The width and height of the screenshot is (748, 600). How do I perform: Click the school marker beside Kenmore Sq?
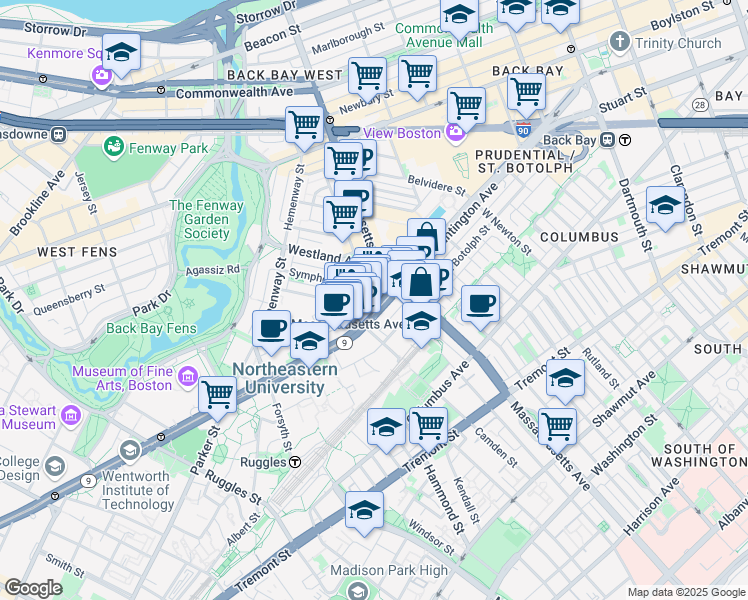click(121, 53)
